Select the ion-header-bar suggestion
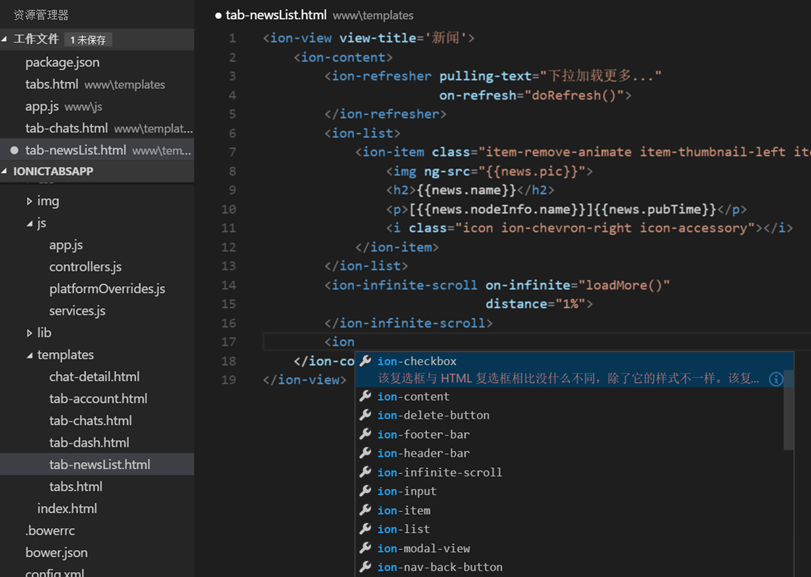Image resolution: width=811 pixels, height=577 pixels. click(569, 453)
